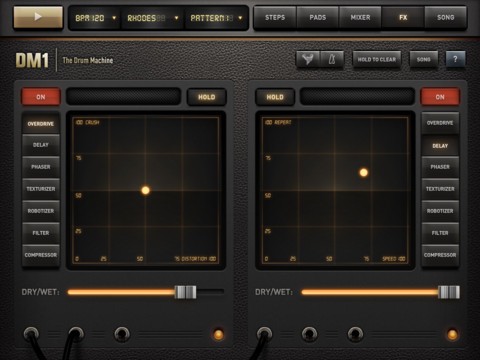Click first cable jack on right panel
Viewport: 480px width, 360px height.
pyautogui.click(x=264, y=333)
